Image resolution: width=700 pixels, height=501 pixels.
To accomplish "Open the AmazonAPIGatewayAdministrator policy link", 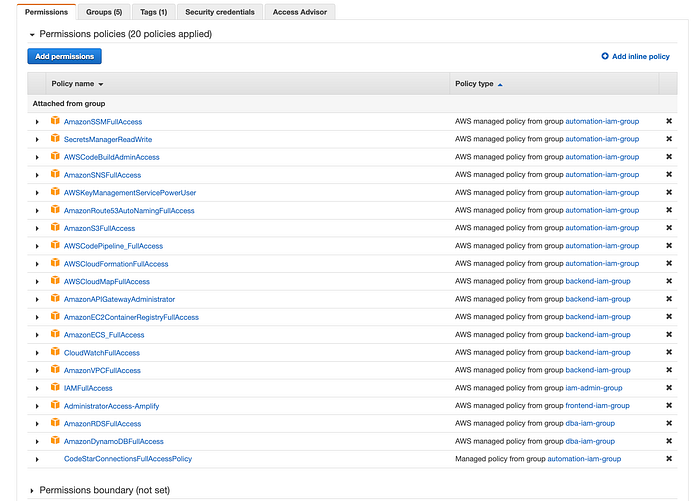I will (x=119, y=299).
